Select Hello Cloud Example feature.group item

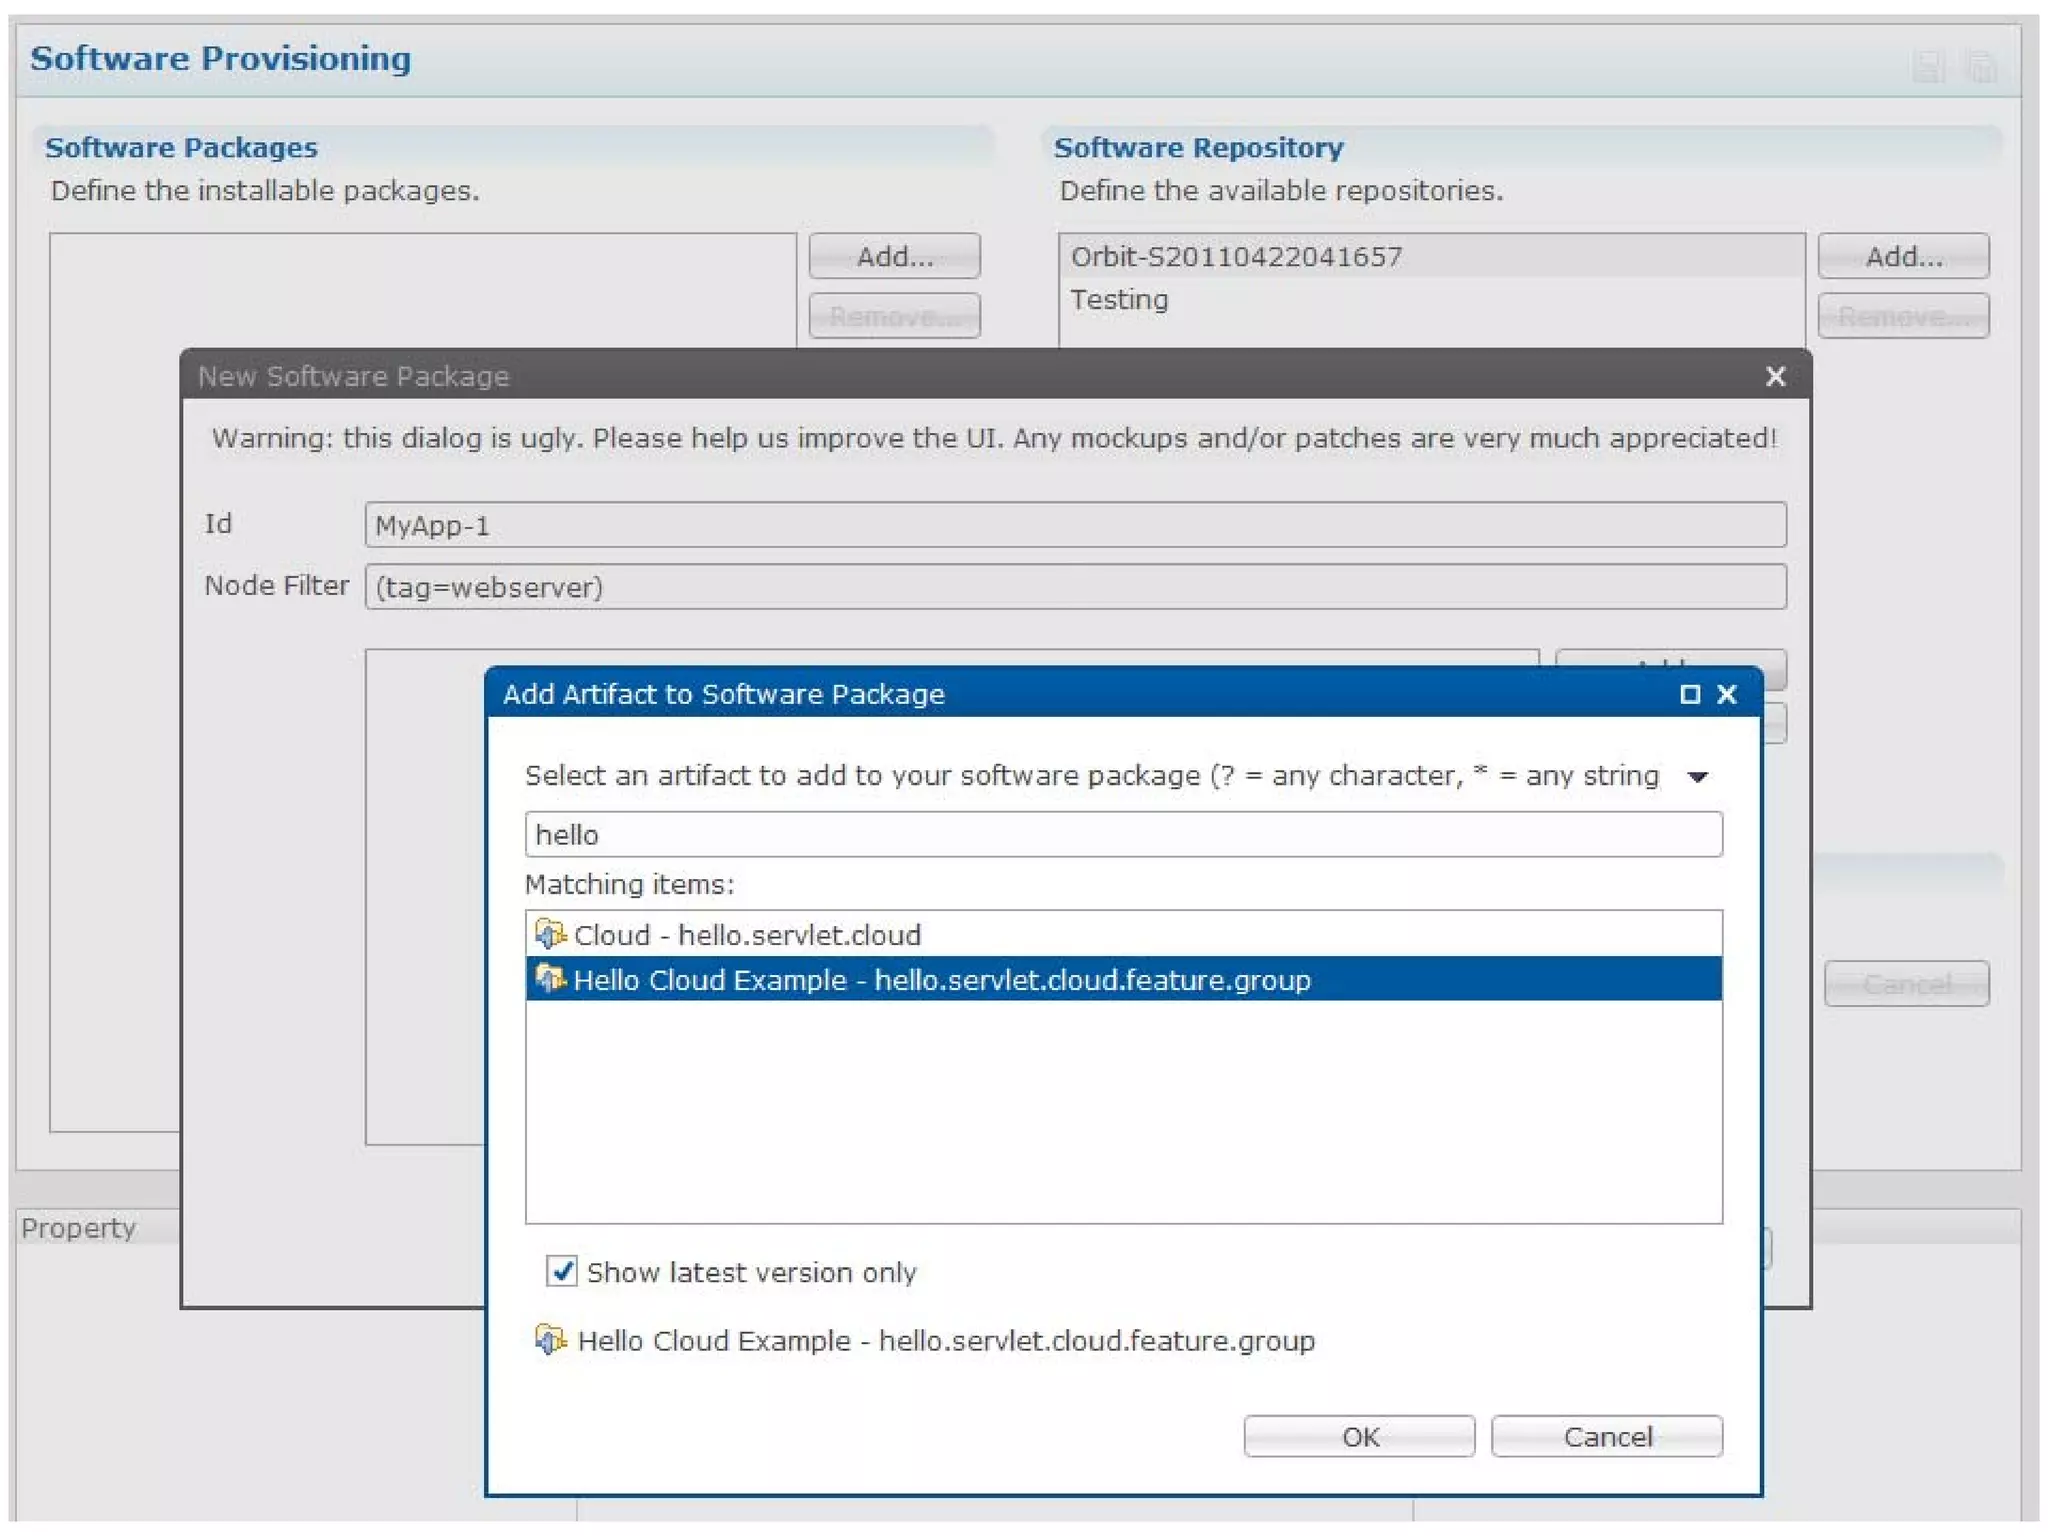(x=940, y=979)
